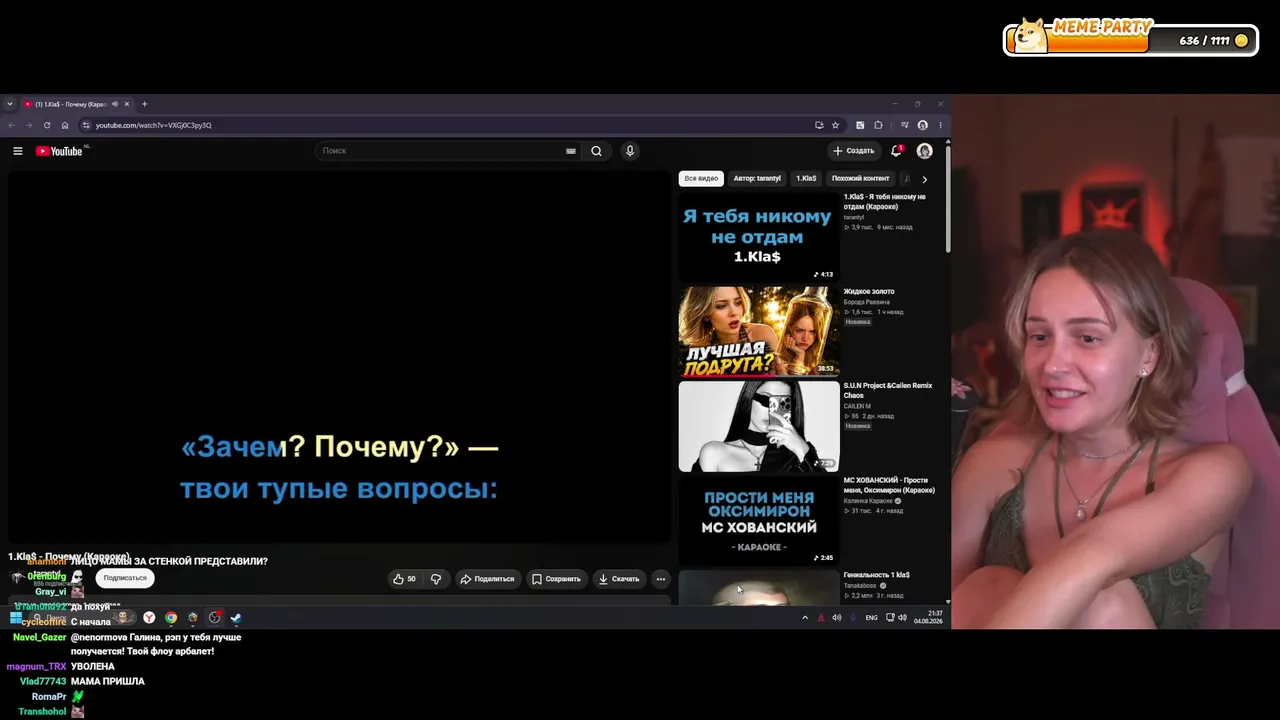Select the '1.Kla$' filter chip

tap(806, 179)
